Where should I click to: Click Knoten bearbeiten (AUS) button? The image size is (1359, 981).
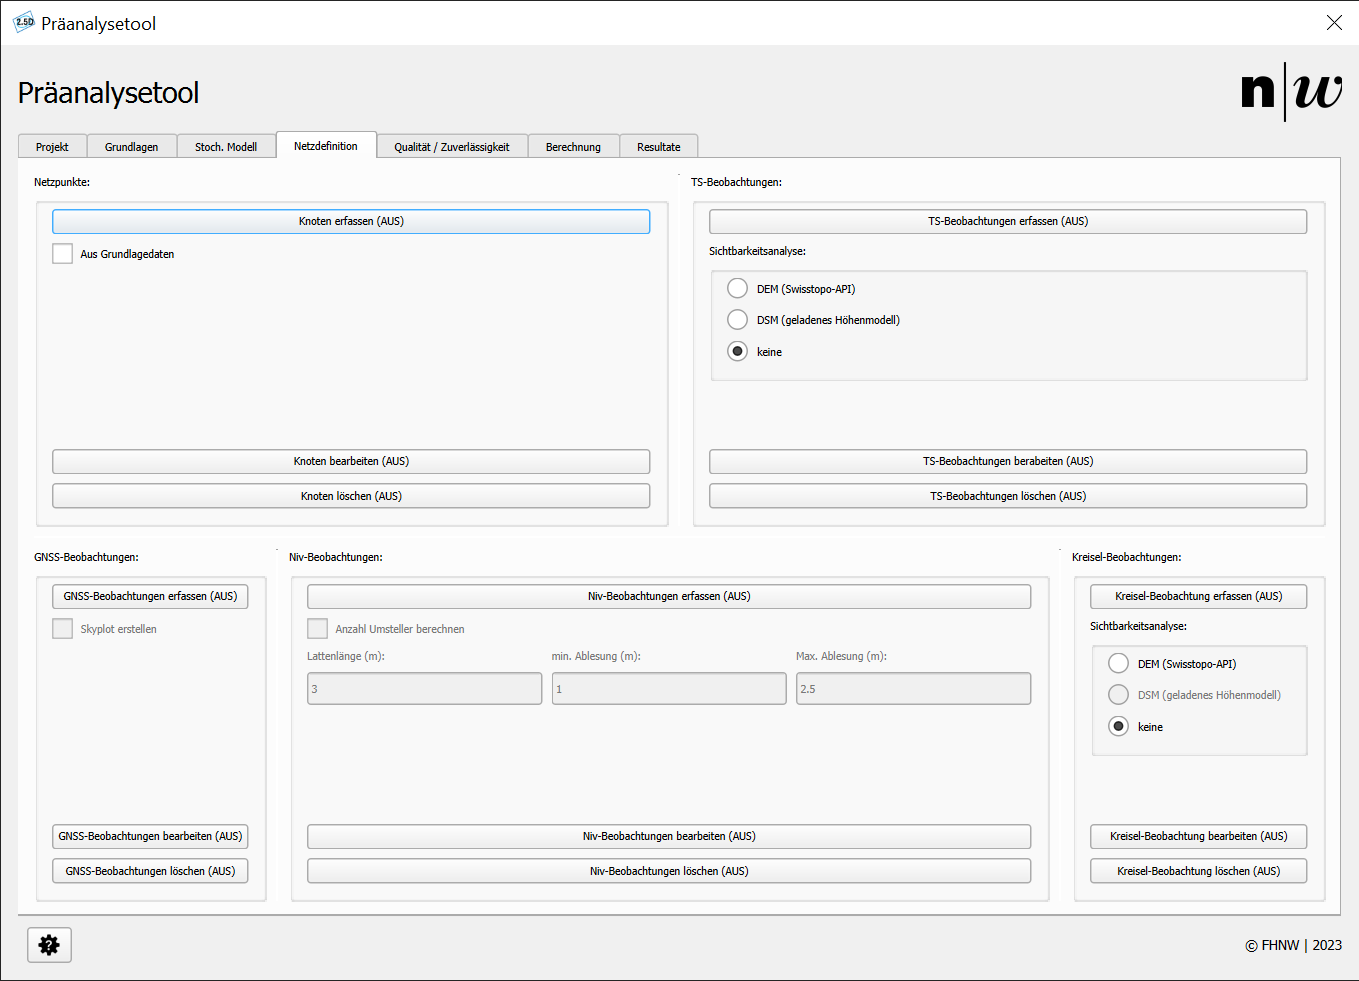(351, 461)
